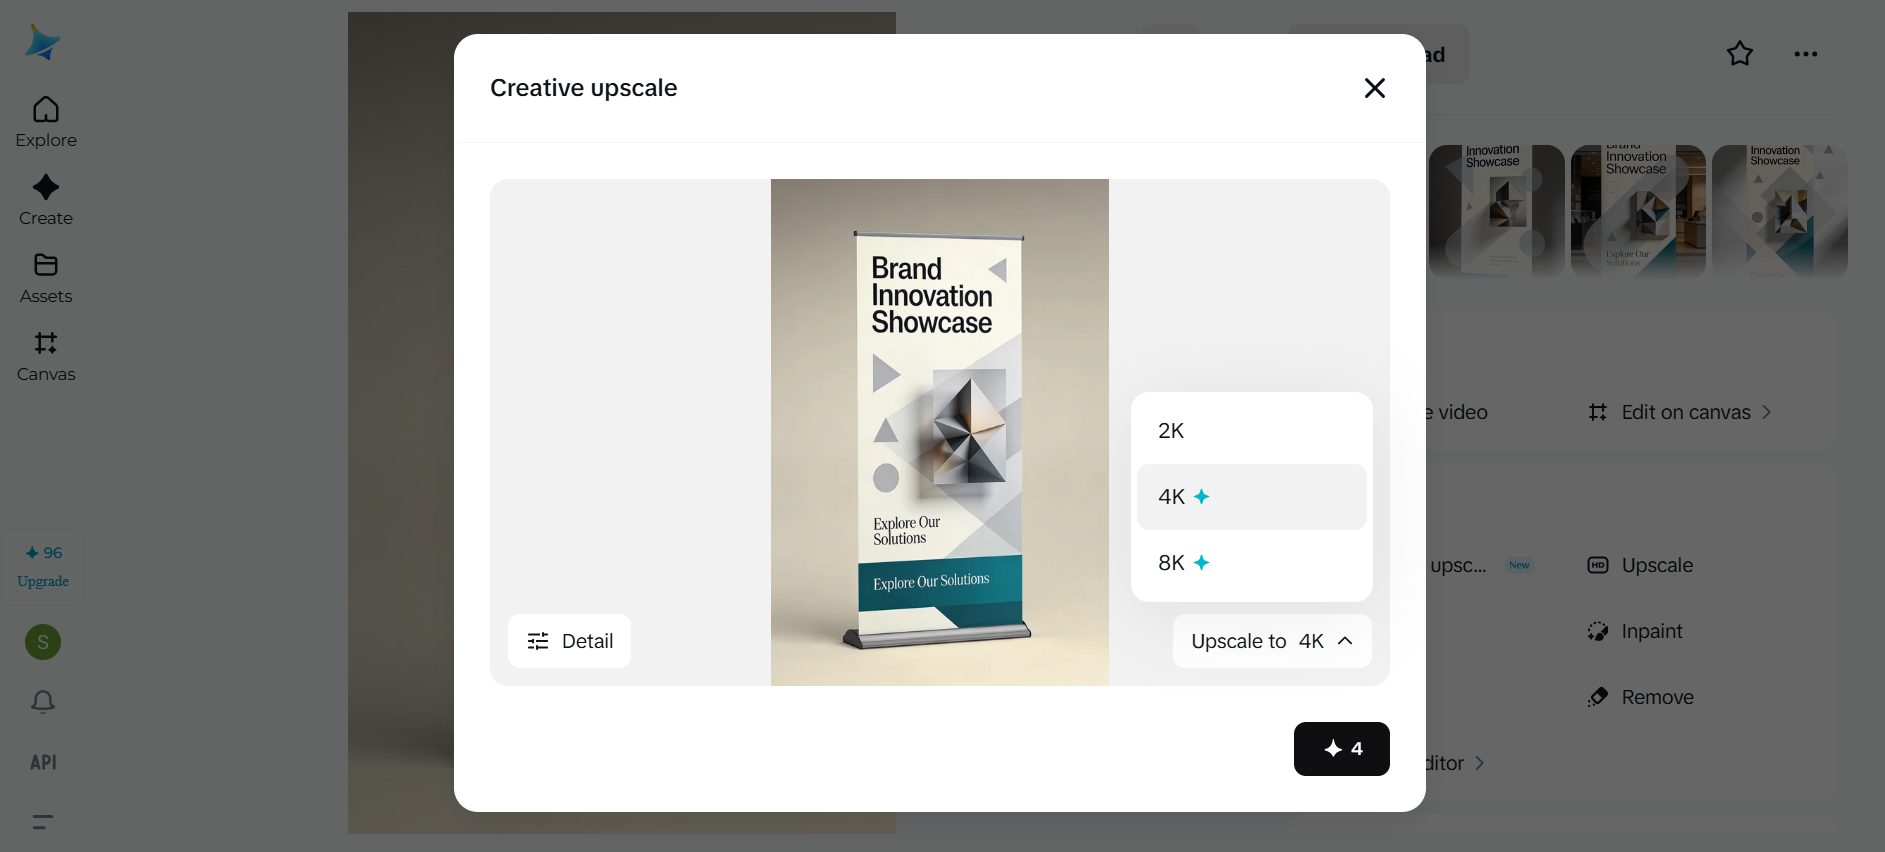Open the three-dot more options menu

pyautogui.click(x=1806, y=54)
